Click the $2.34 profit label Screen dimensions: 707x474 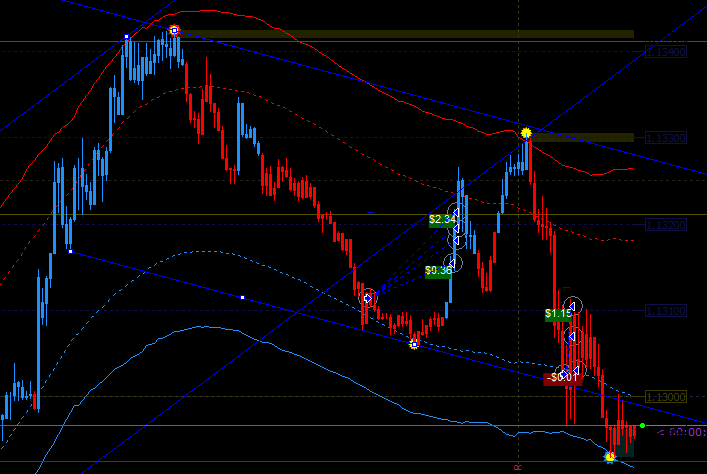coord(442,220)
